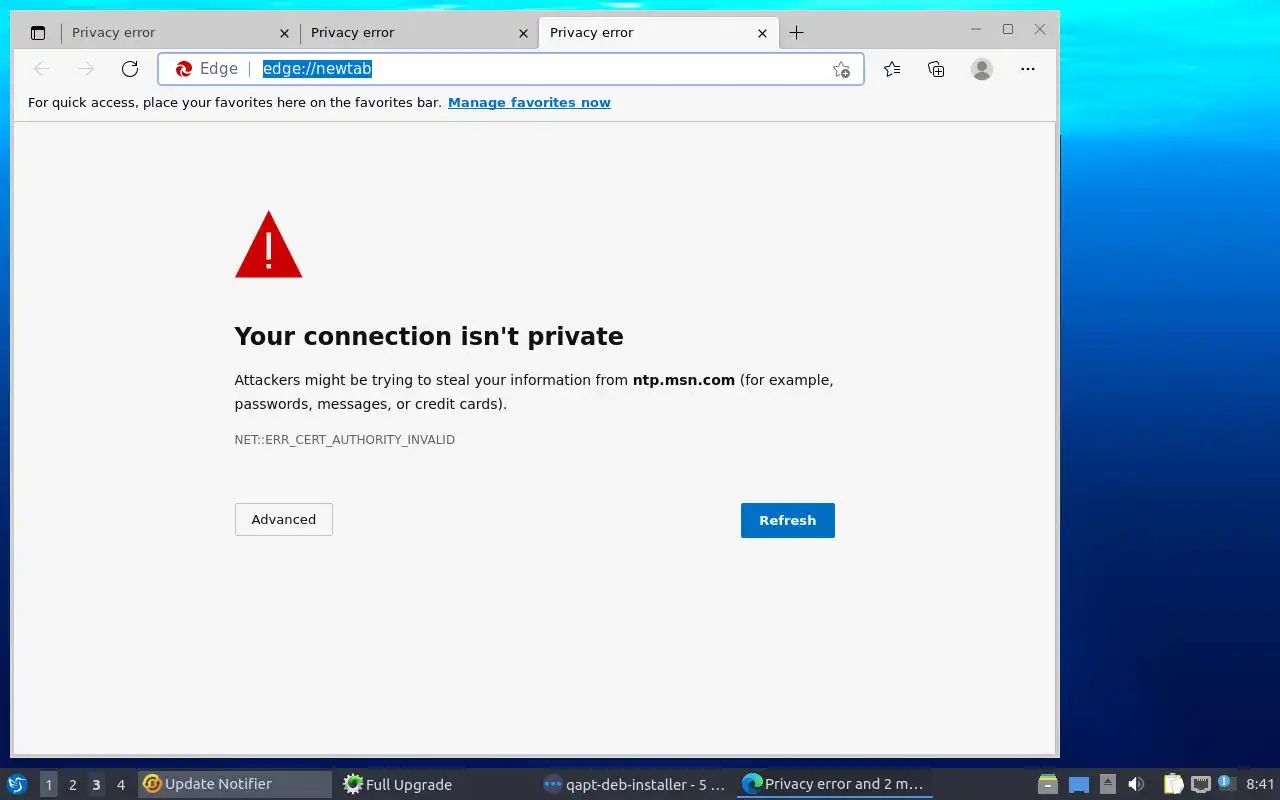Click the blue Refresh button
The image size is (1280, 800).
coord(788,520)
